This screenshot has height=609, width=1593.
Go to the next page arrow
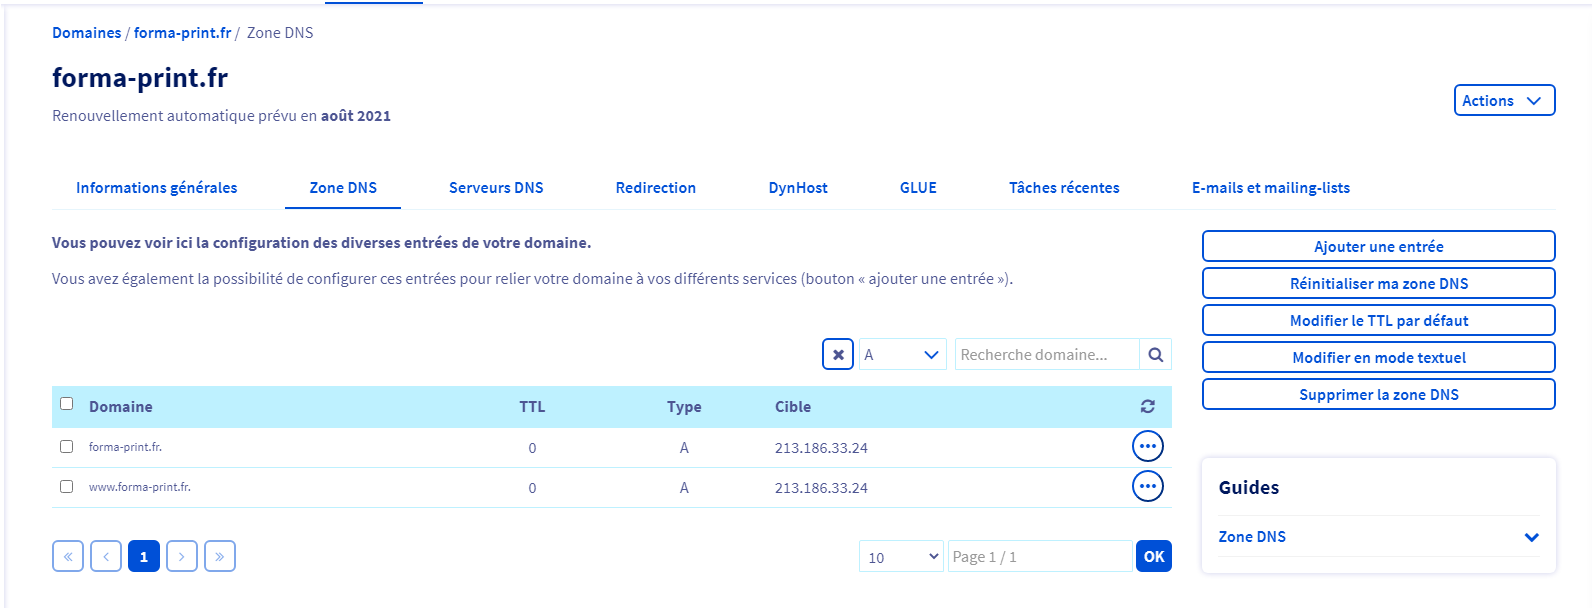pos(181,557)
